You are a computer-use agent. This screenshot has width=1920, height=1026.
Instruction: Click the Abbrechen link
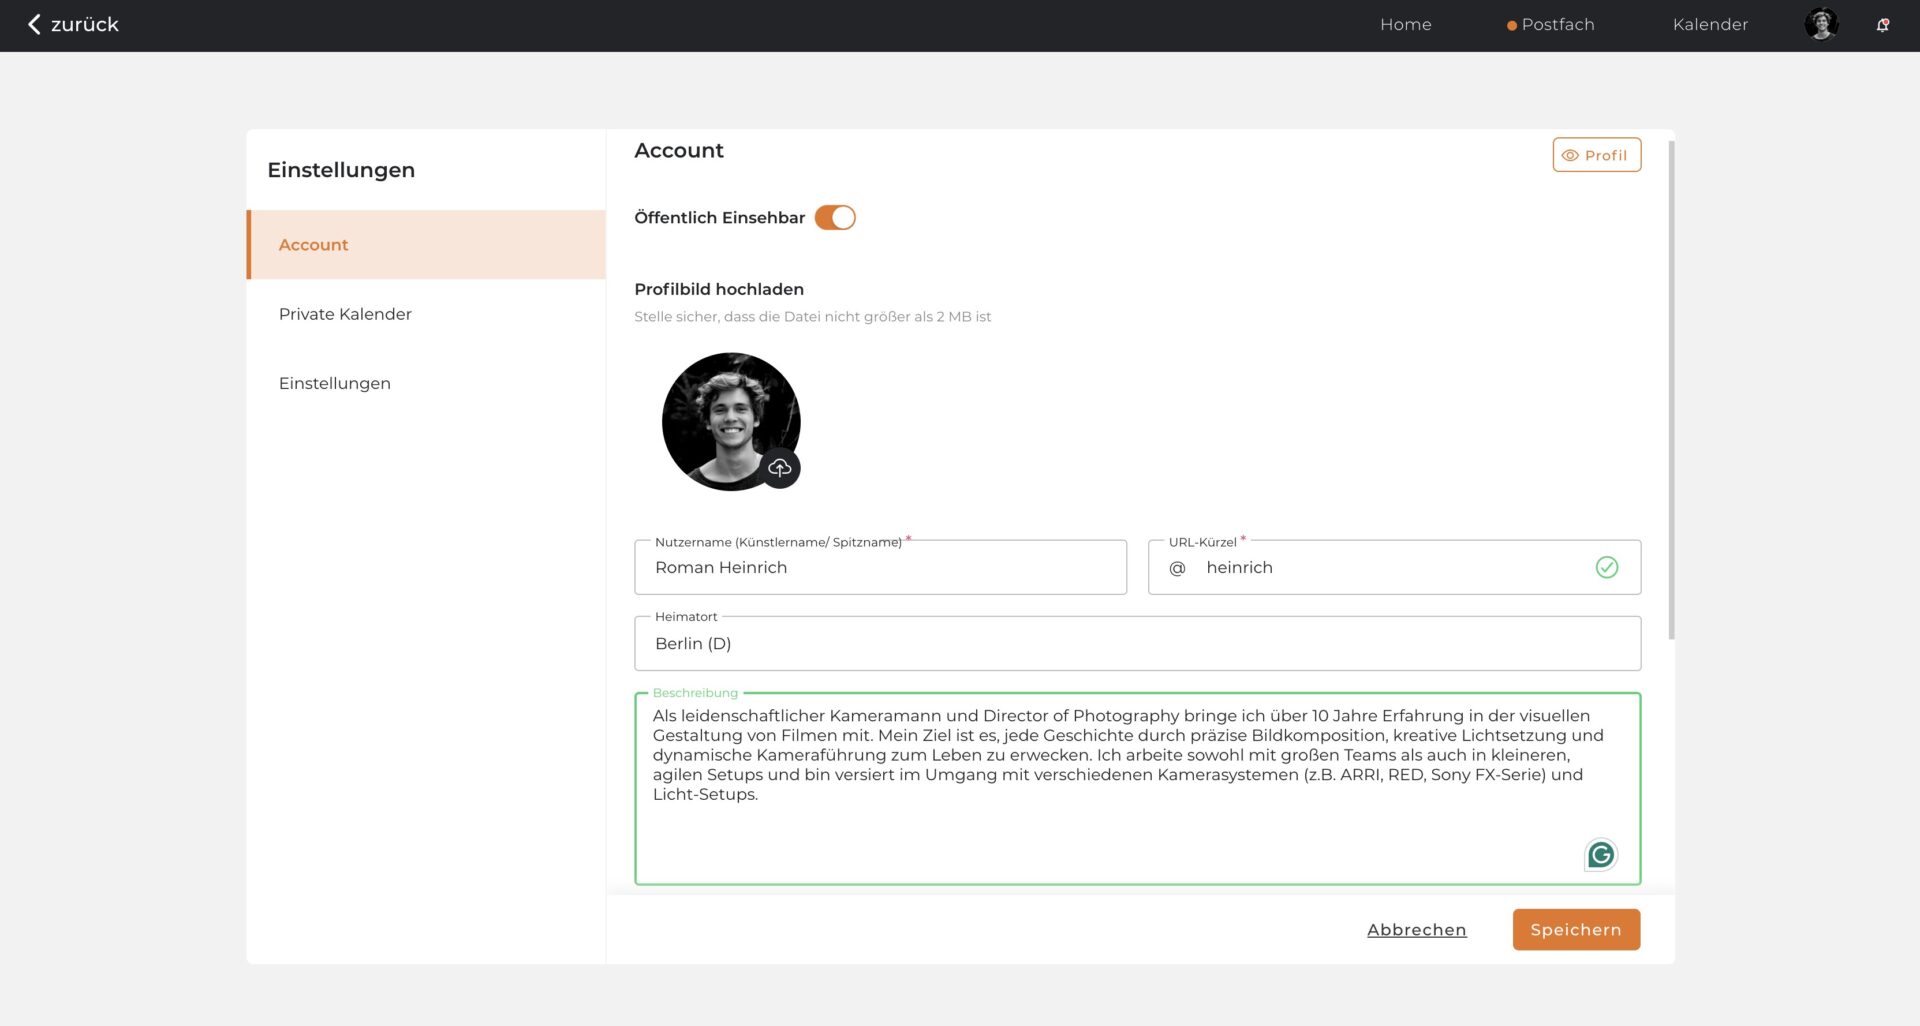coord(1416,930)
